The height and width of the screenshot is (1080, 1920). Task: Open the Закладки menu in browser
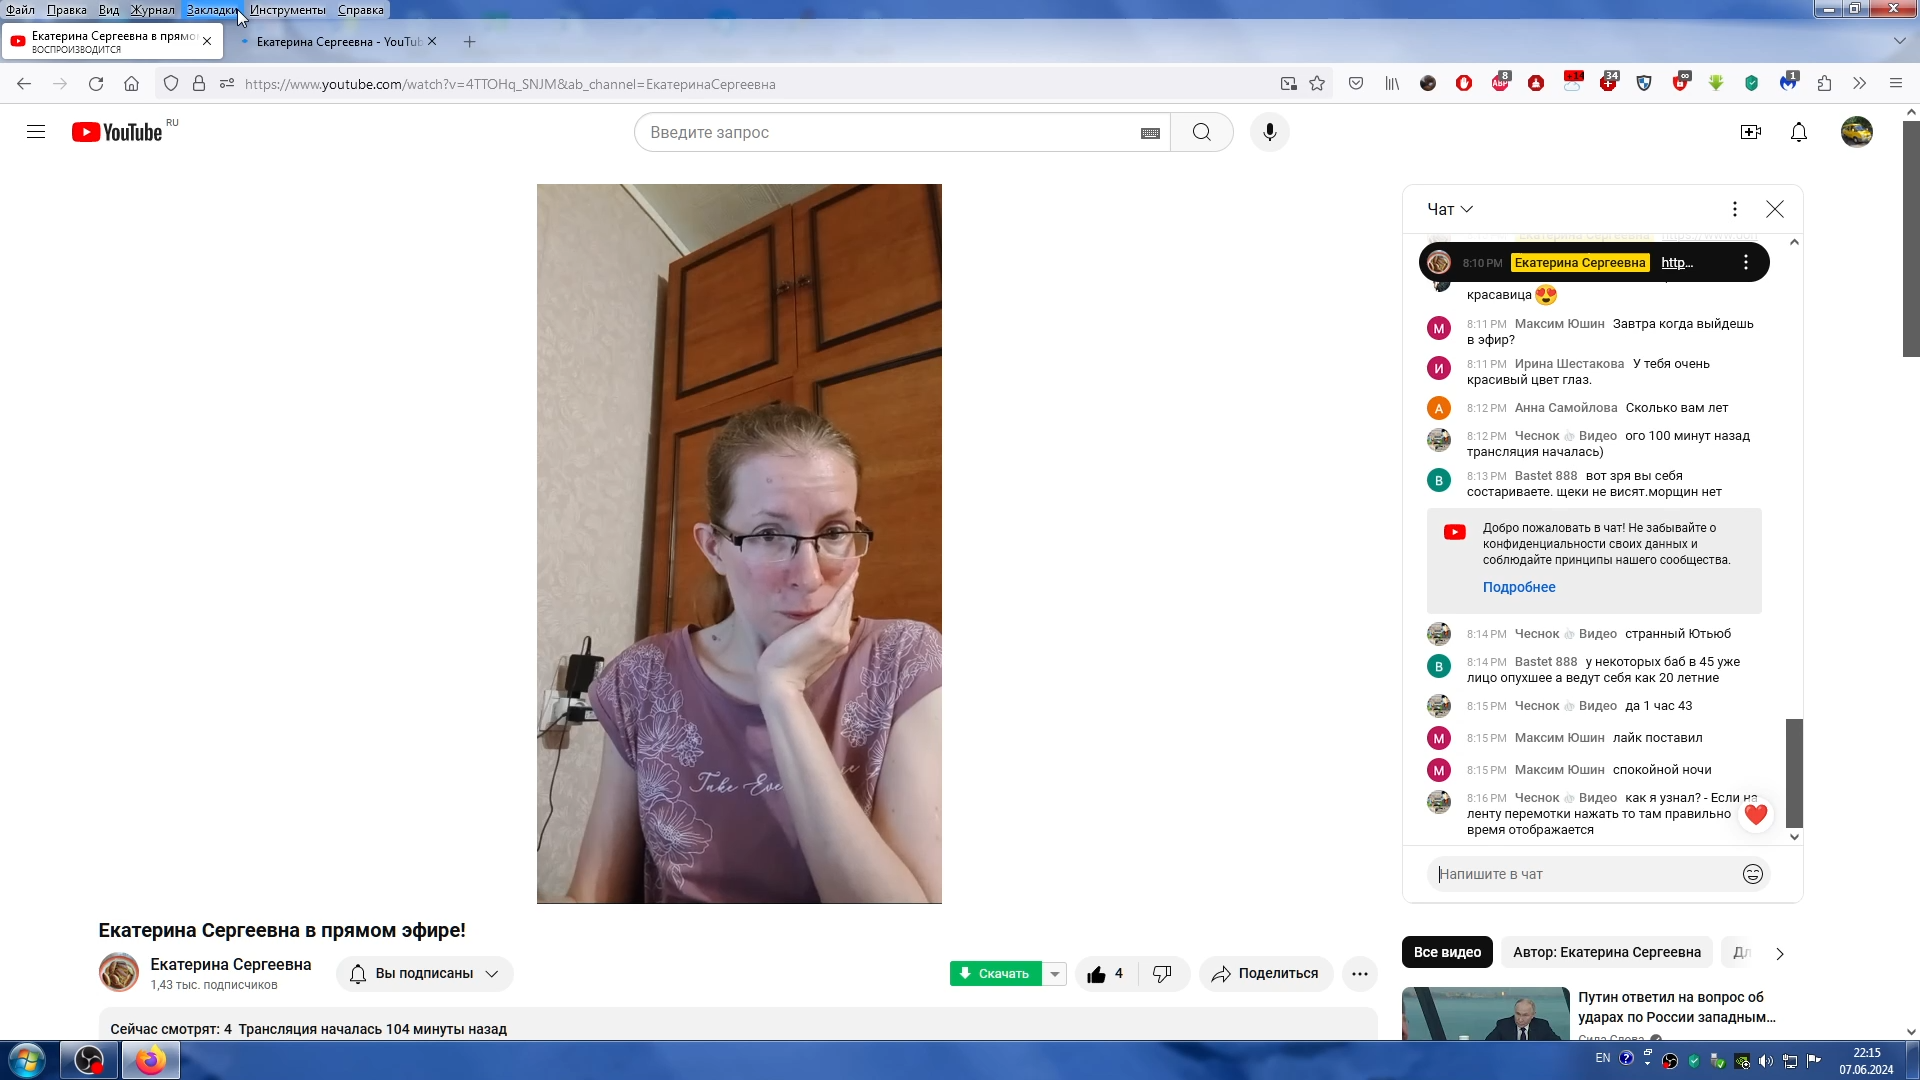click(x=211, y=9)
